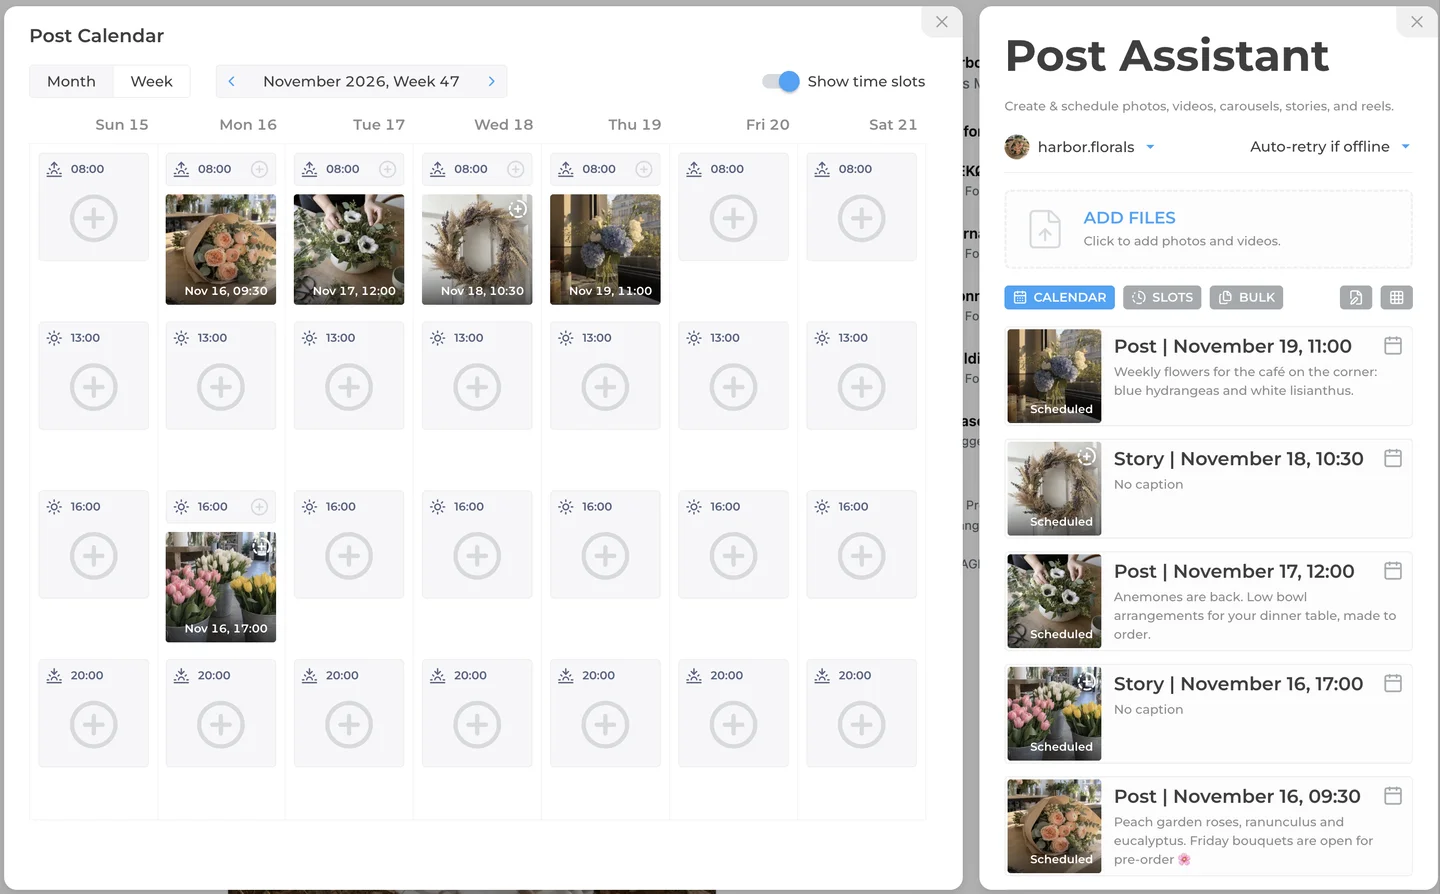Open calendar icon for Story November 16, 17:00
The image size is (1440, 894).
(1393, 683)
